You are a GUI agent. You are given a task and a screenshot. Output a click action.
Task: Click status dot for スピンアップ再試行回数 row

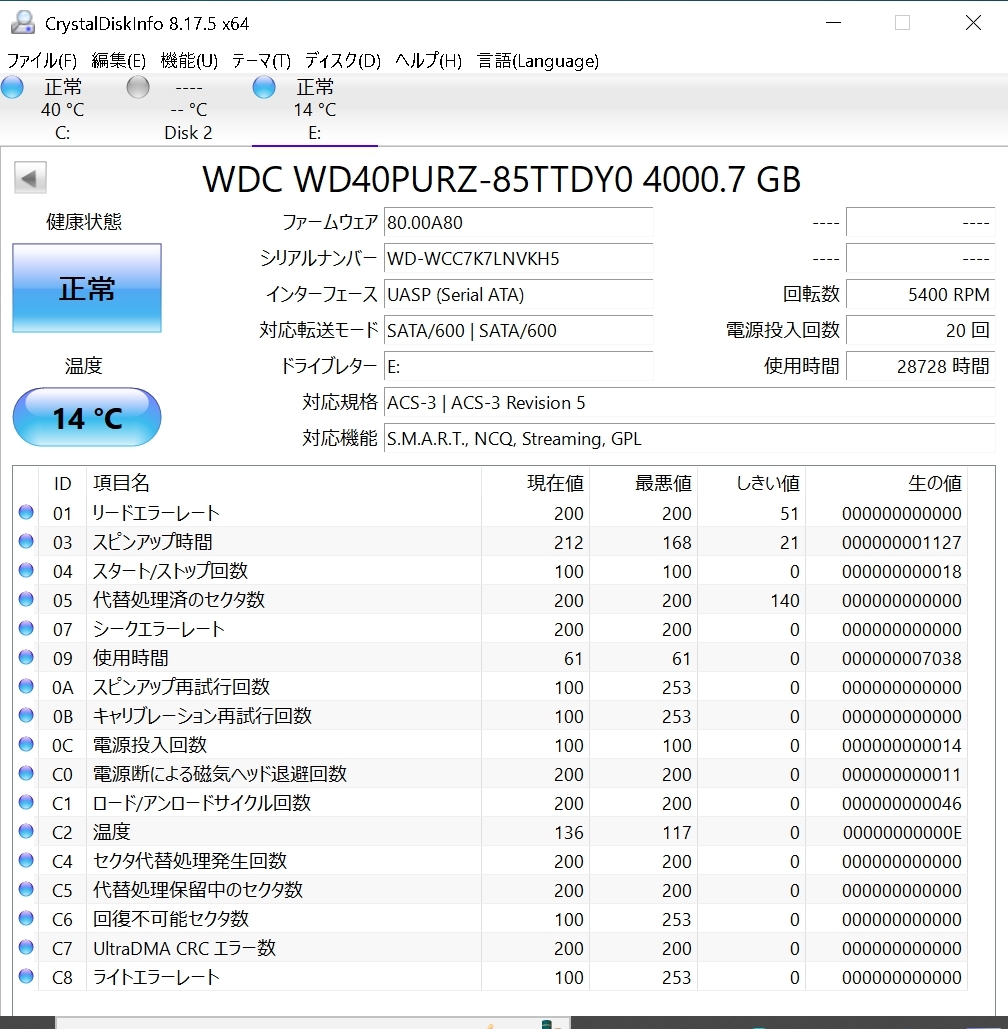[x=26, y=686]
